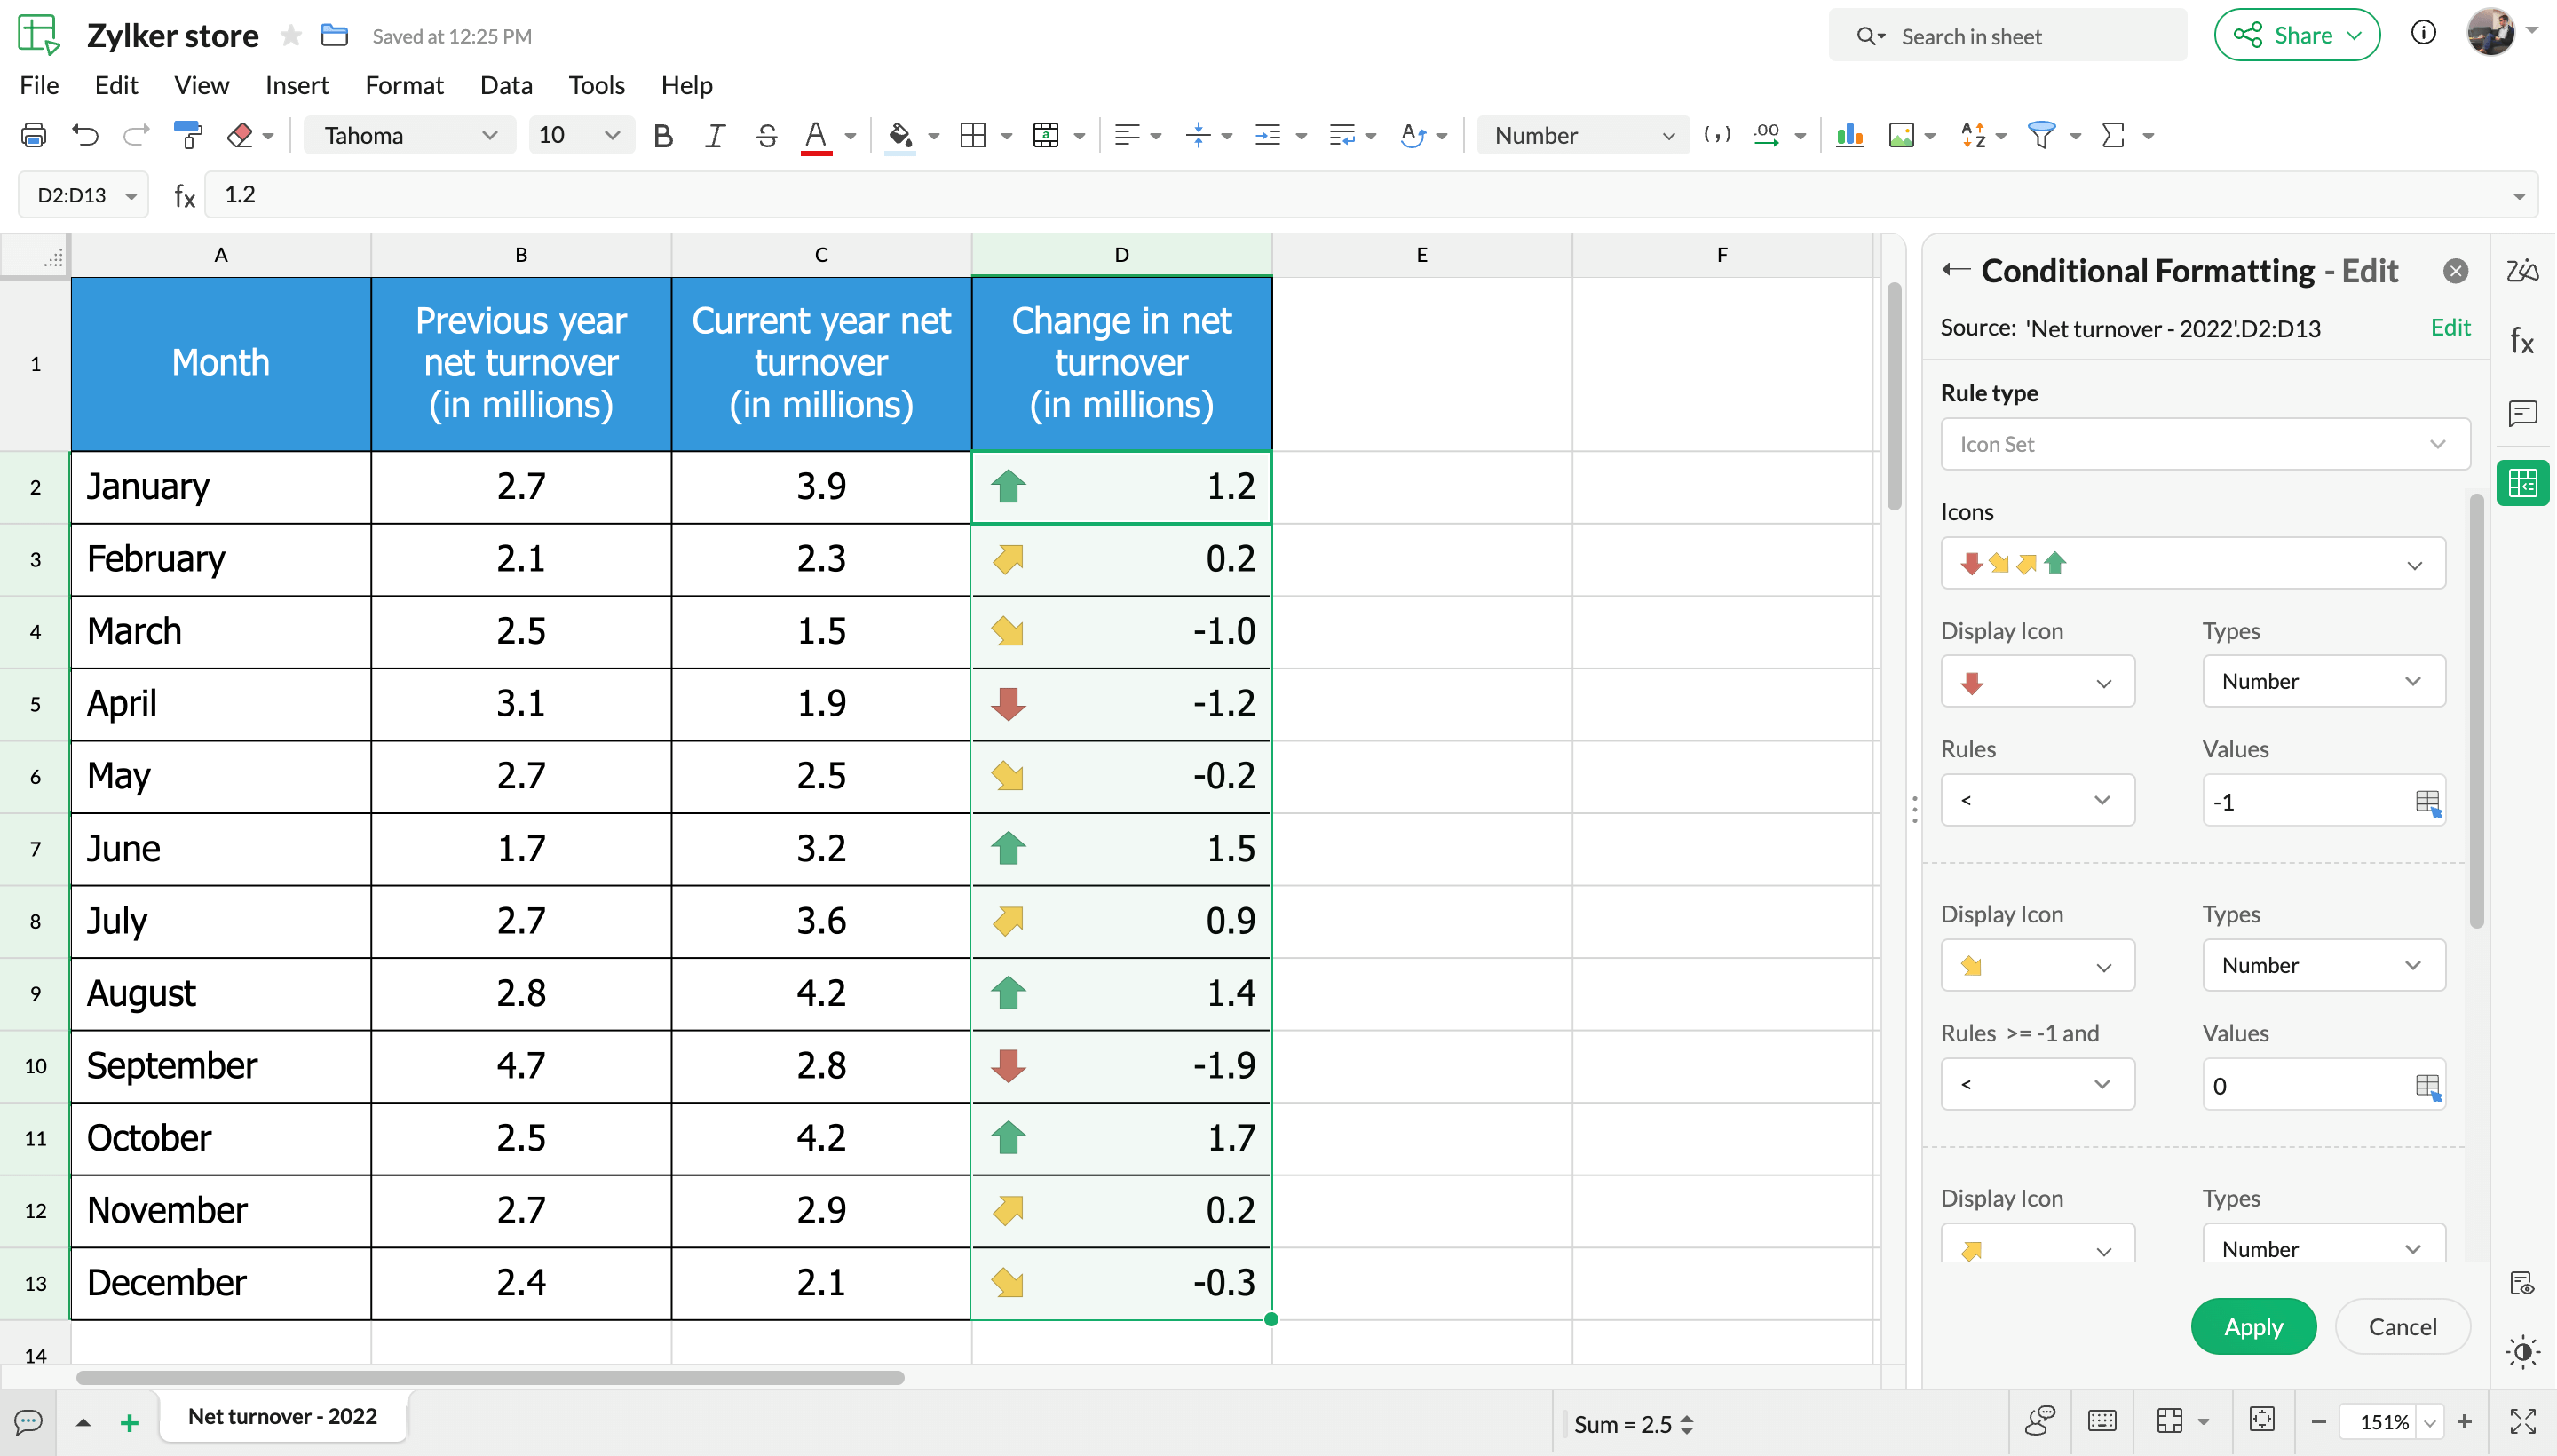Image resolution: width=2557 pixels, height=1456 pixels.
Task: Expand the Number format dropdown in toolbar
Action: point(1580,135)
